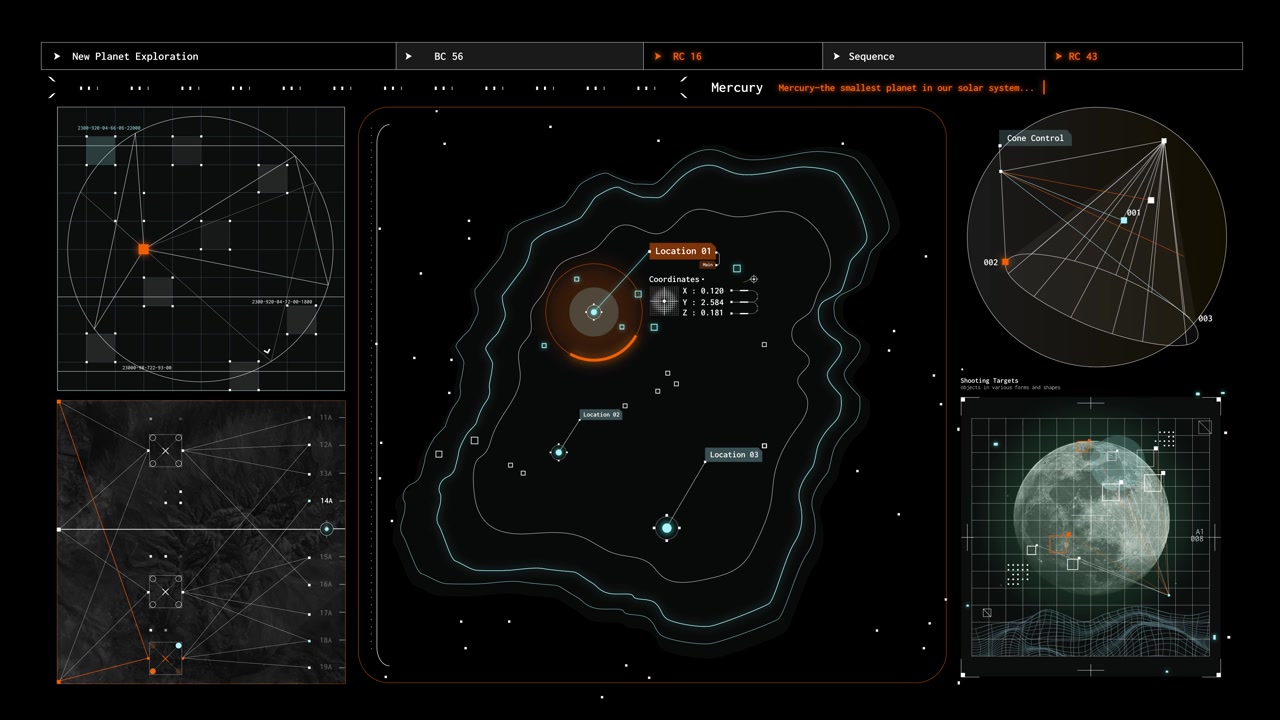Select row 15A in terrain panel
The width and height of the screenshot is (1280, 720).
(326, 557)
